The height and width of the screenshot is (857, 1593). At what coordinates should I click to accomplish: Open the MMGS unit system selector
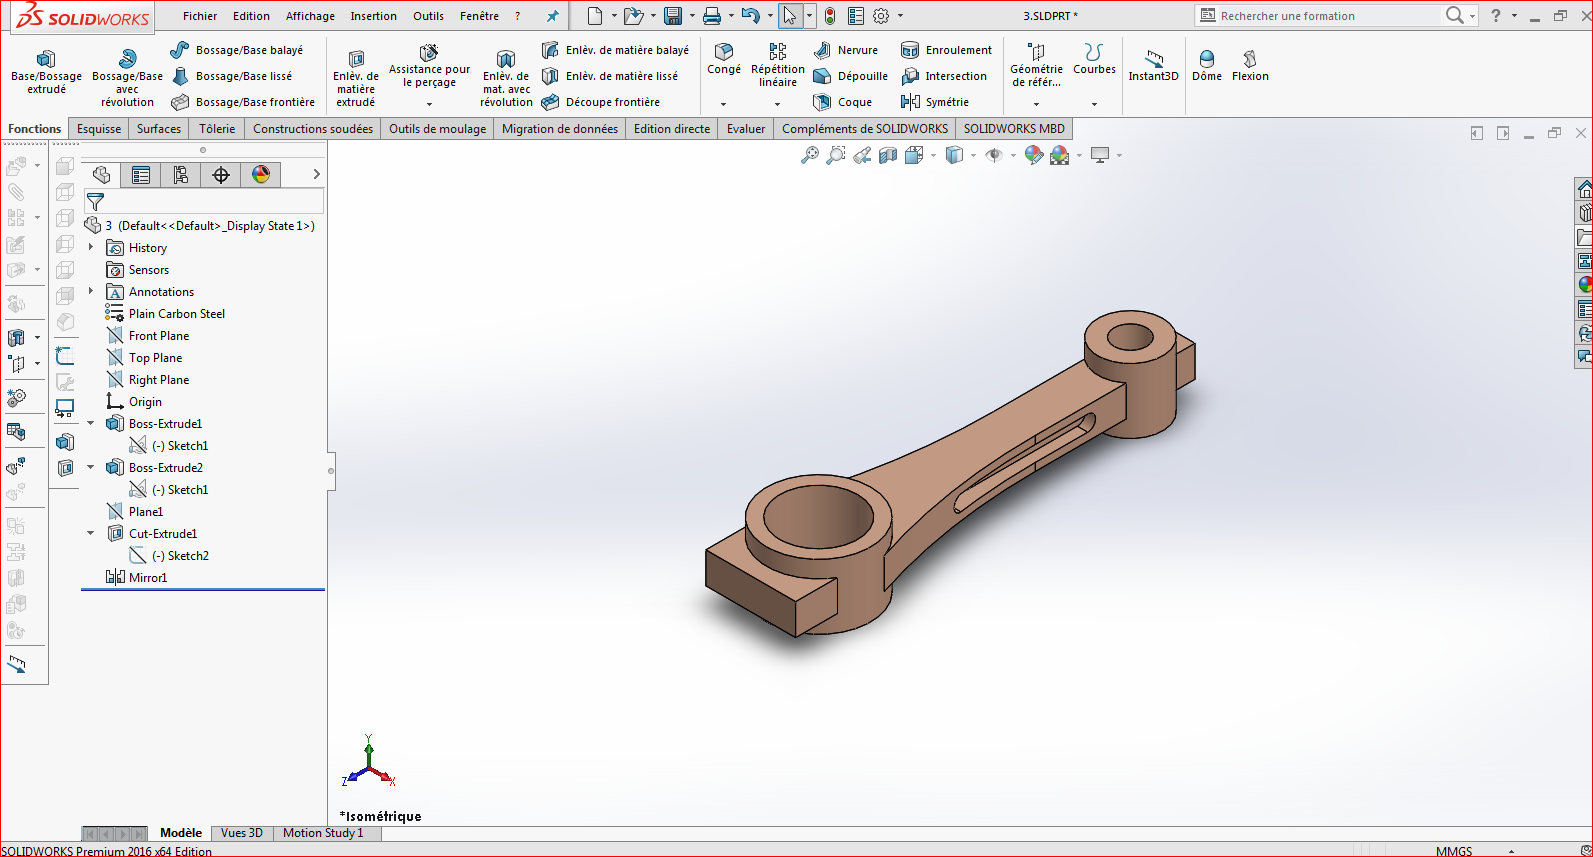pyautogui.click(x=1454, y=851)
